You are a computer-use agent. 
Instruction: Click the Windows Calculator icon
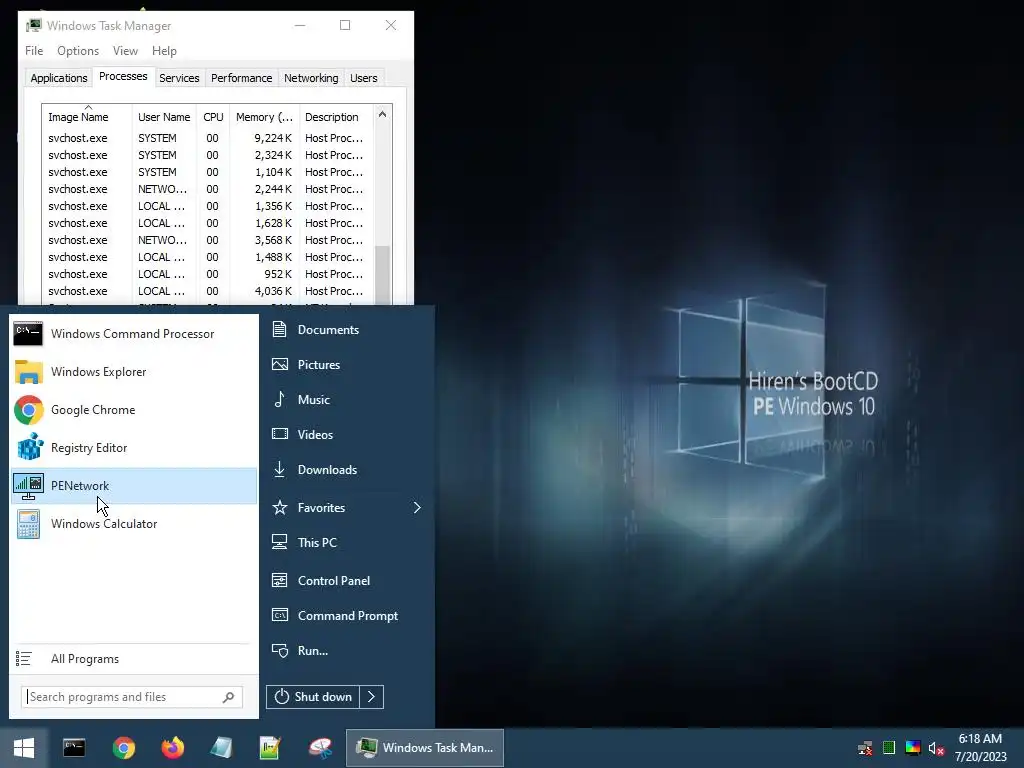tap(28, 524)
